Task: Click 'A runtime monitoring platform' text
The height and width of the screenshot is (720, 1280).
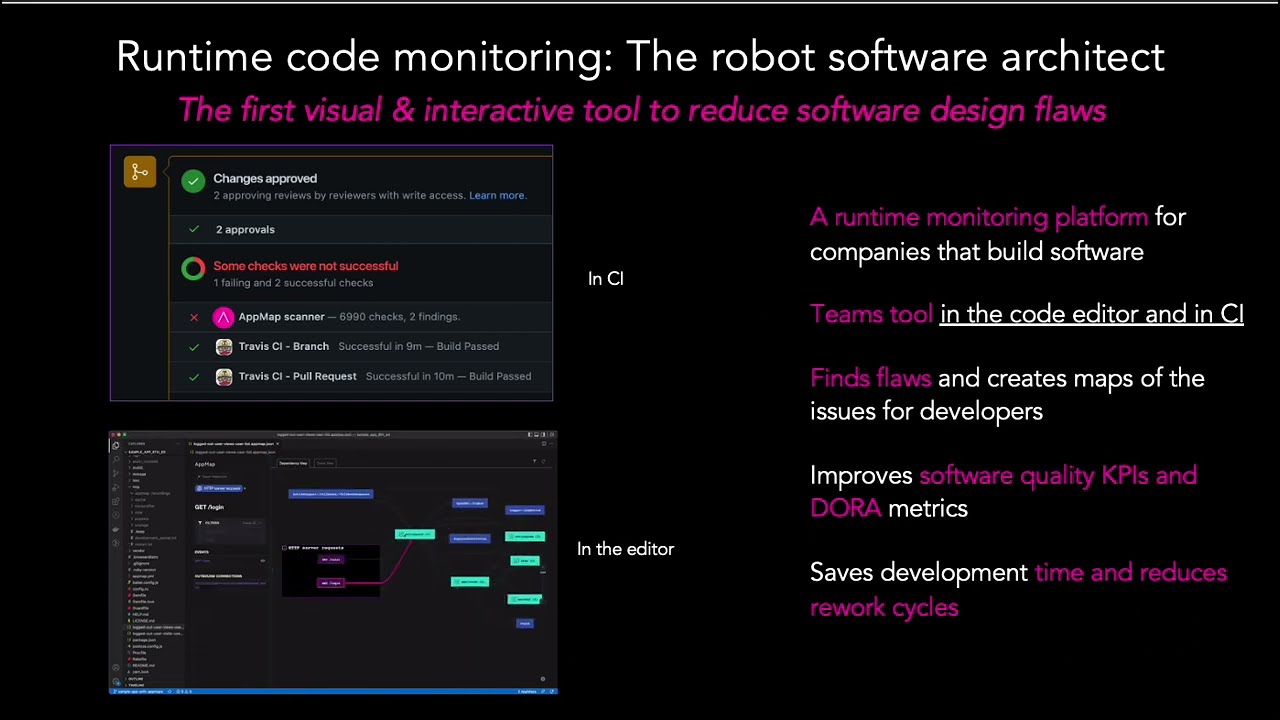Action: 979,217
